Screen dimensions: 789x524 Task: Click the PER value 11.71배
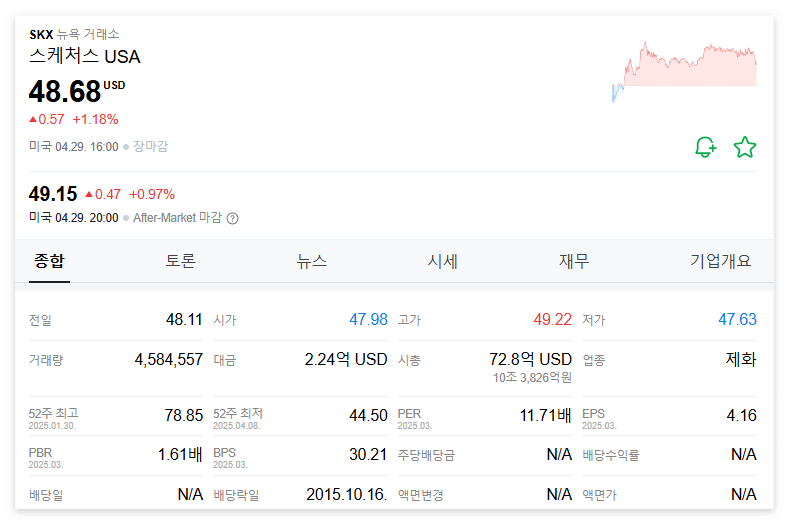(545, 415)
